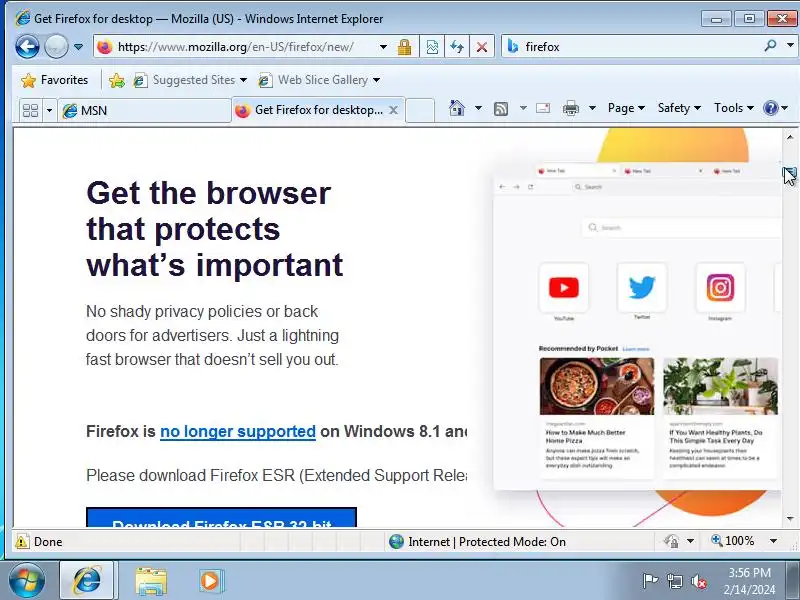The image size is (800, 600).
Task: Open the recent pages dropdown arrow
Action: pyautogui.click(x=78, y=47)
